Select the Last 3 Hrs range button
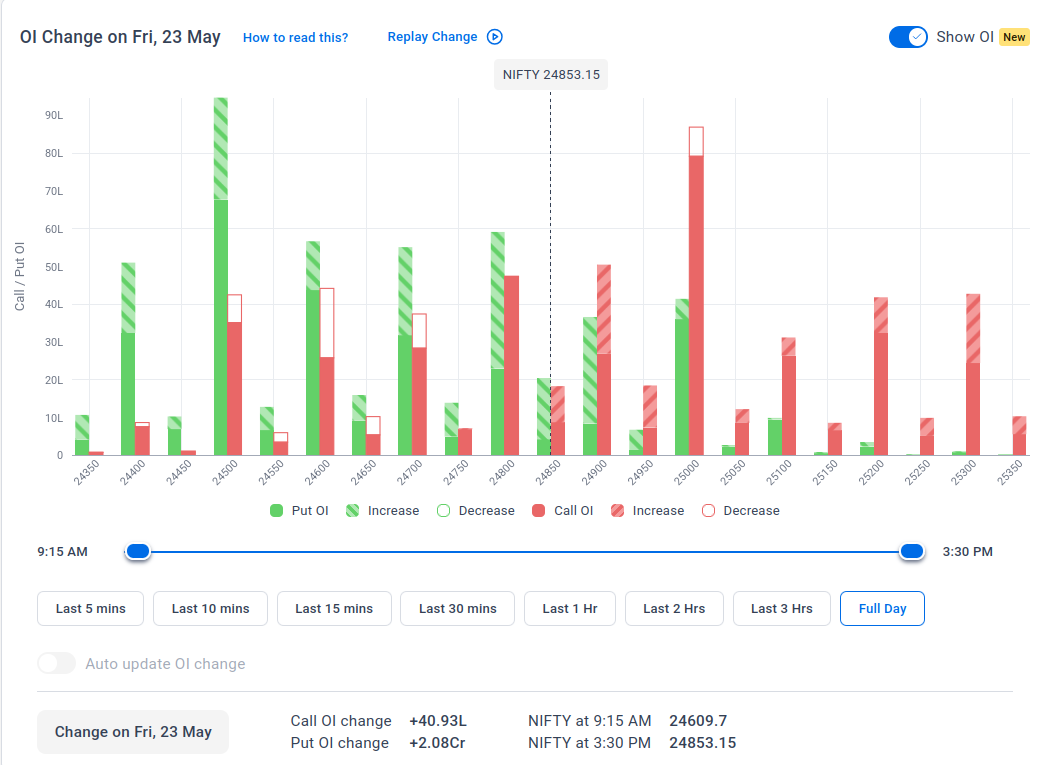 [x=782, y=608]
